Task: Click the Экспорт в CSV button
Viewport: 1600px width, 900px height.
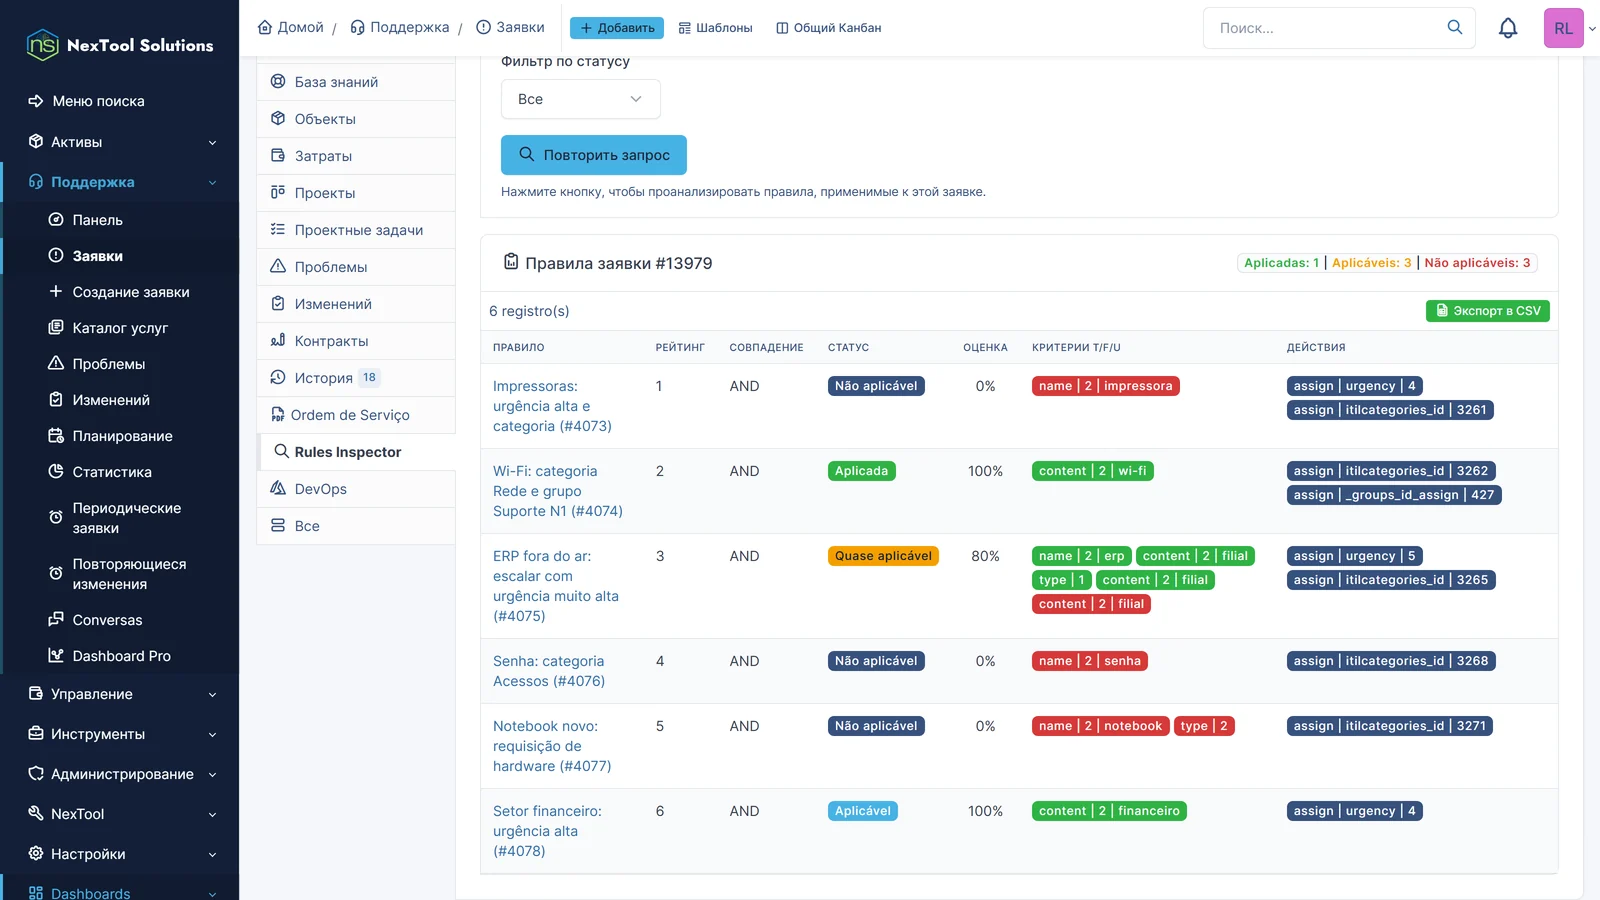Action: pos(1488,311)
